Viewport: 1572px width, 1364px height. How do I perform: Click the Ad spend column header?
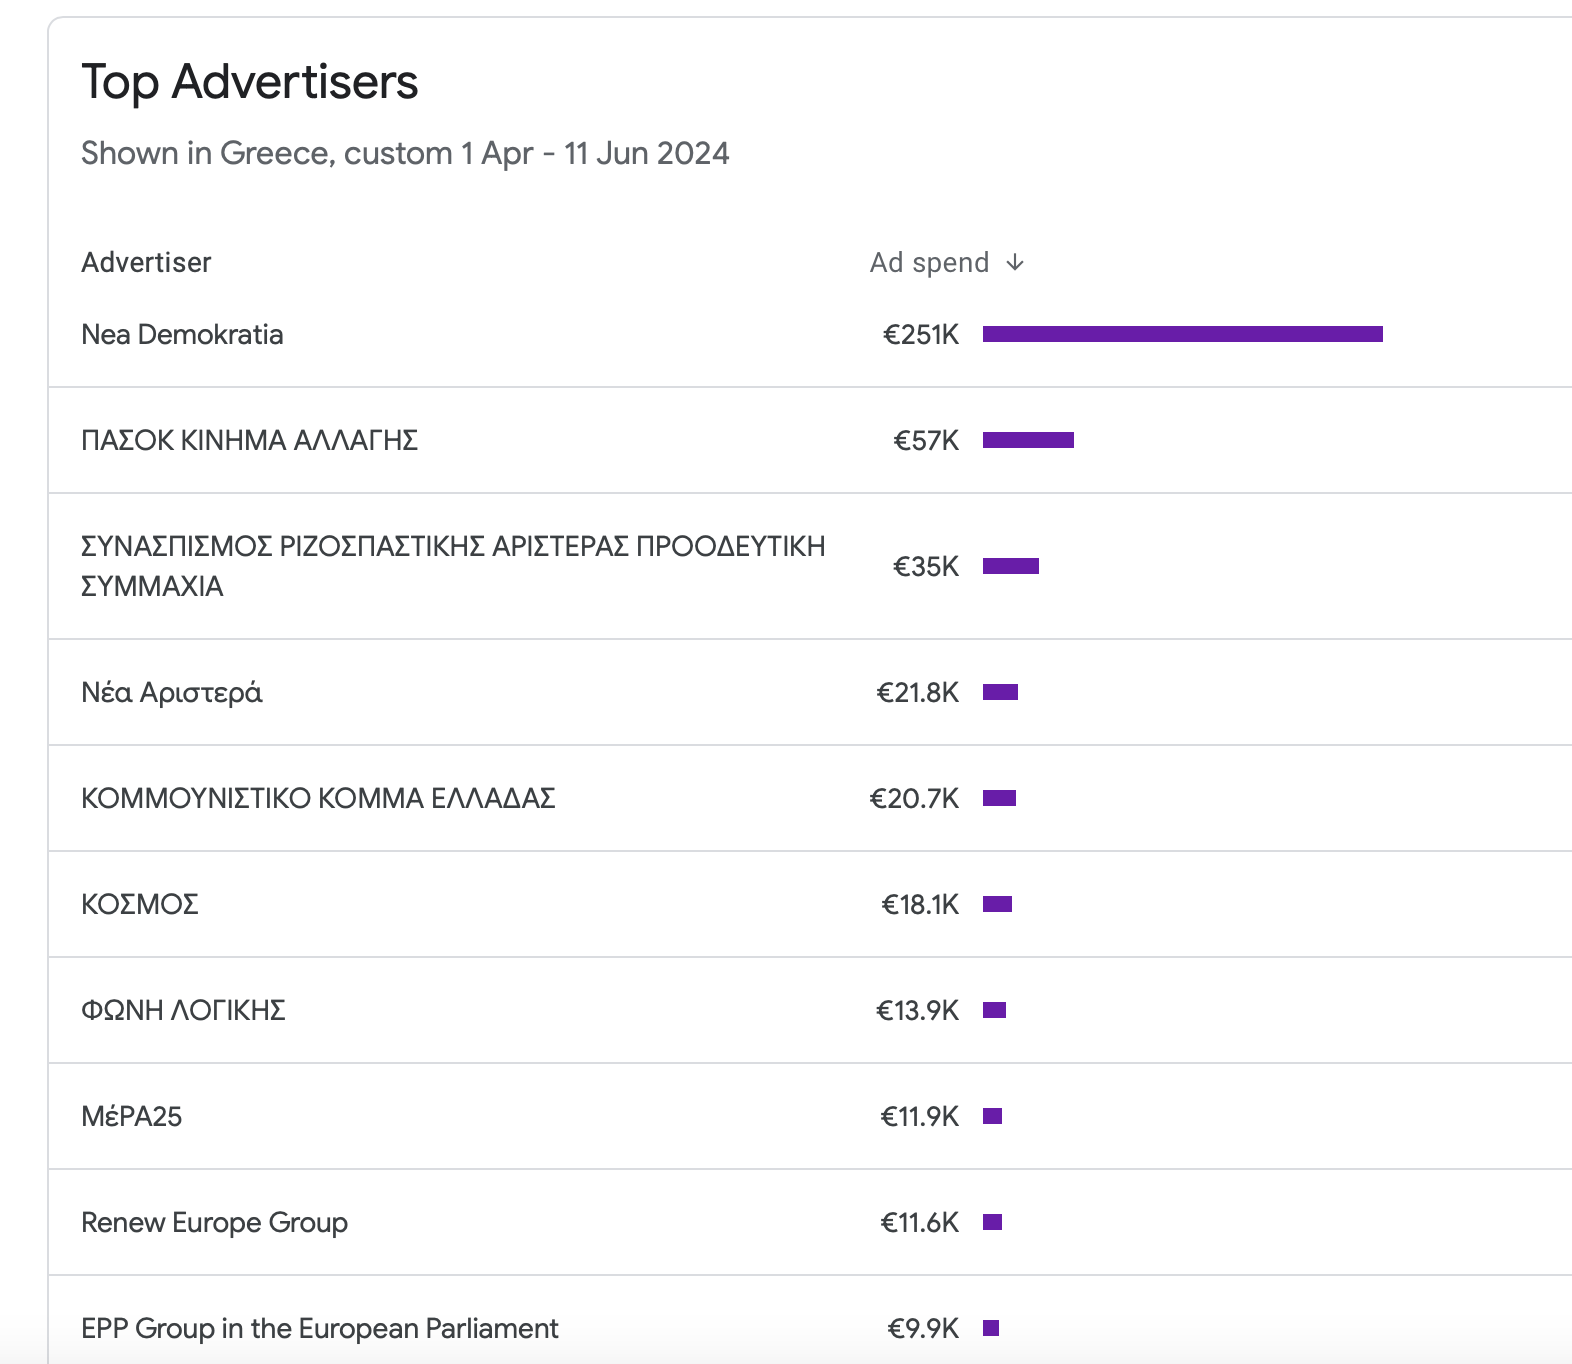(929, 262)
